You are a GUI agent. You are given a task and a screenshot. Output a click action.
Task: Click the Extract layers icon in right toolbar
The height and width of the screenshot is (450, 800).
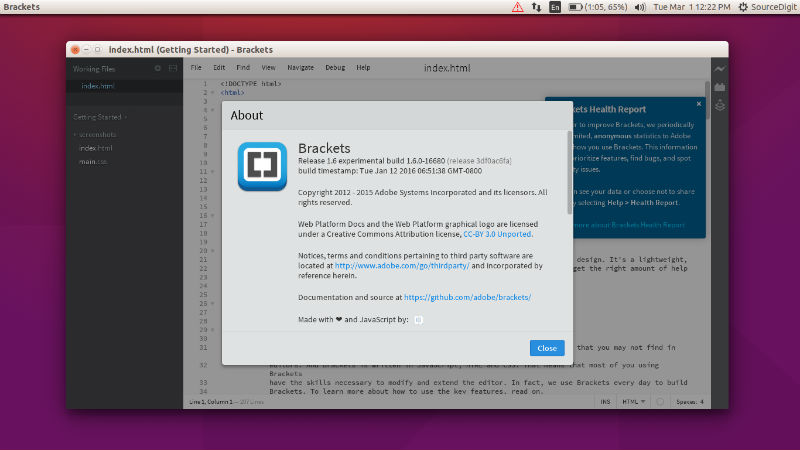719,105
